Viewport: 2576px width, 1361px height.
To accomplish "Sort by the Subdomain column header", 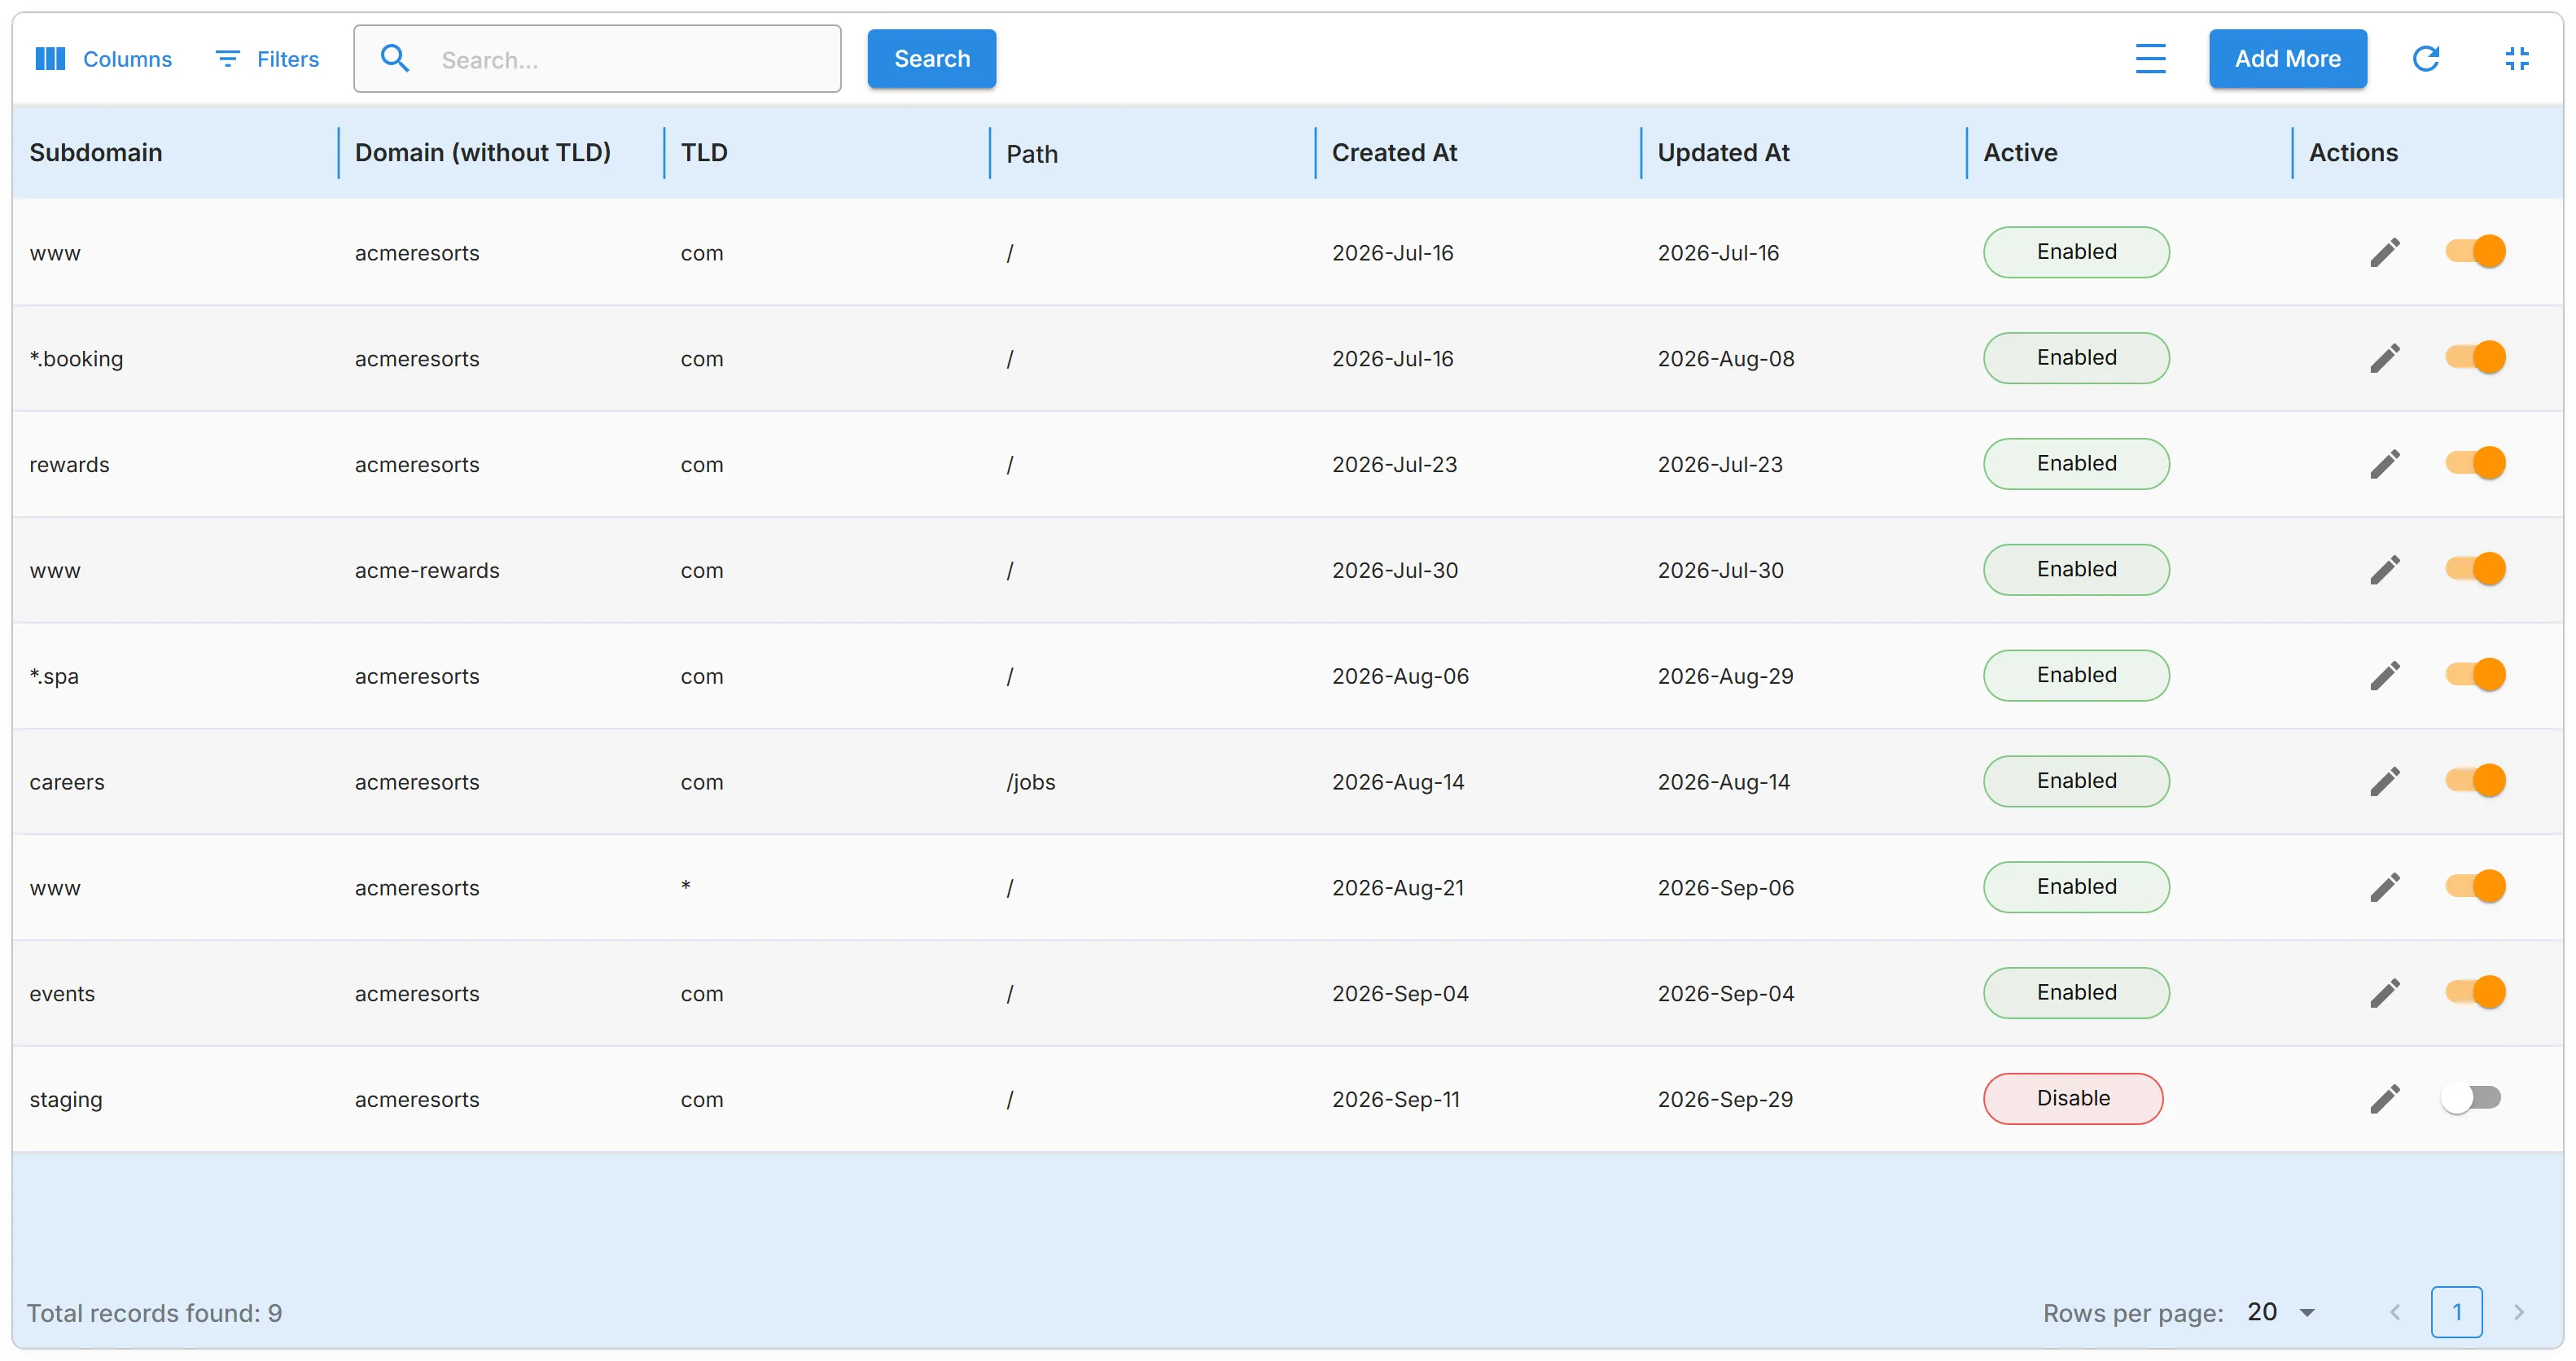I will tap(95, 152).
